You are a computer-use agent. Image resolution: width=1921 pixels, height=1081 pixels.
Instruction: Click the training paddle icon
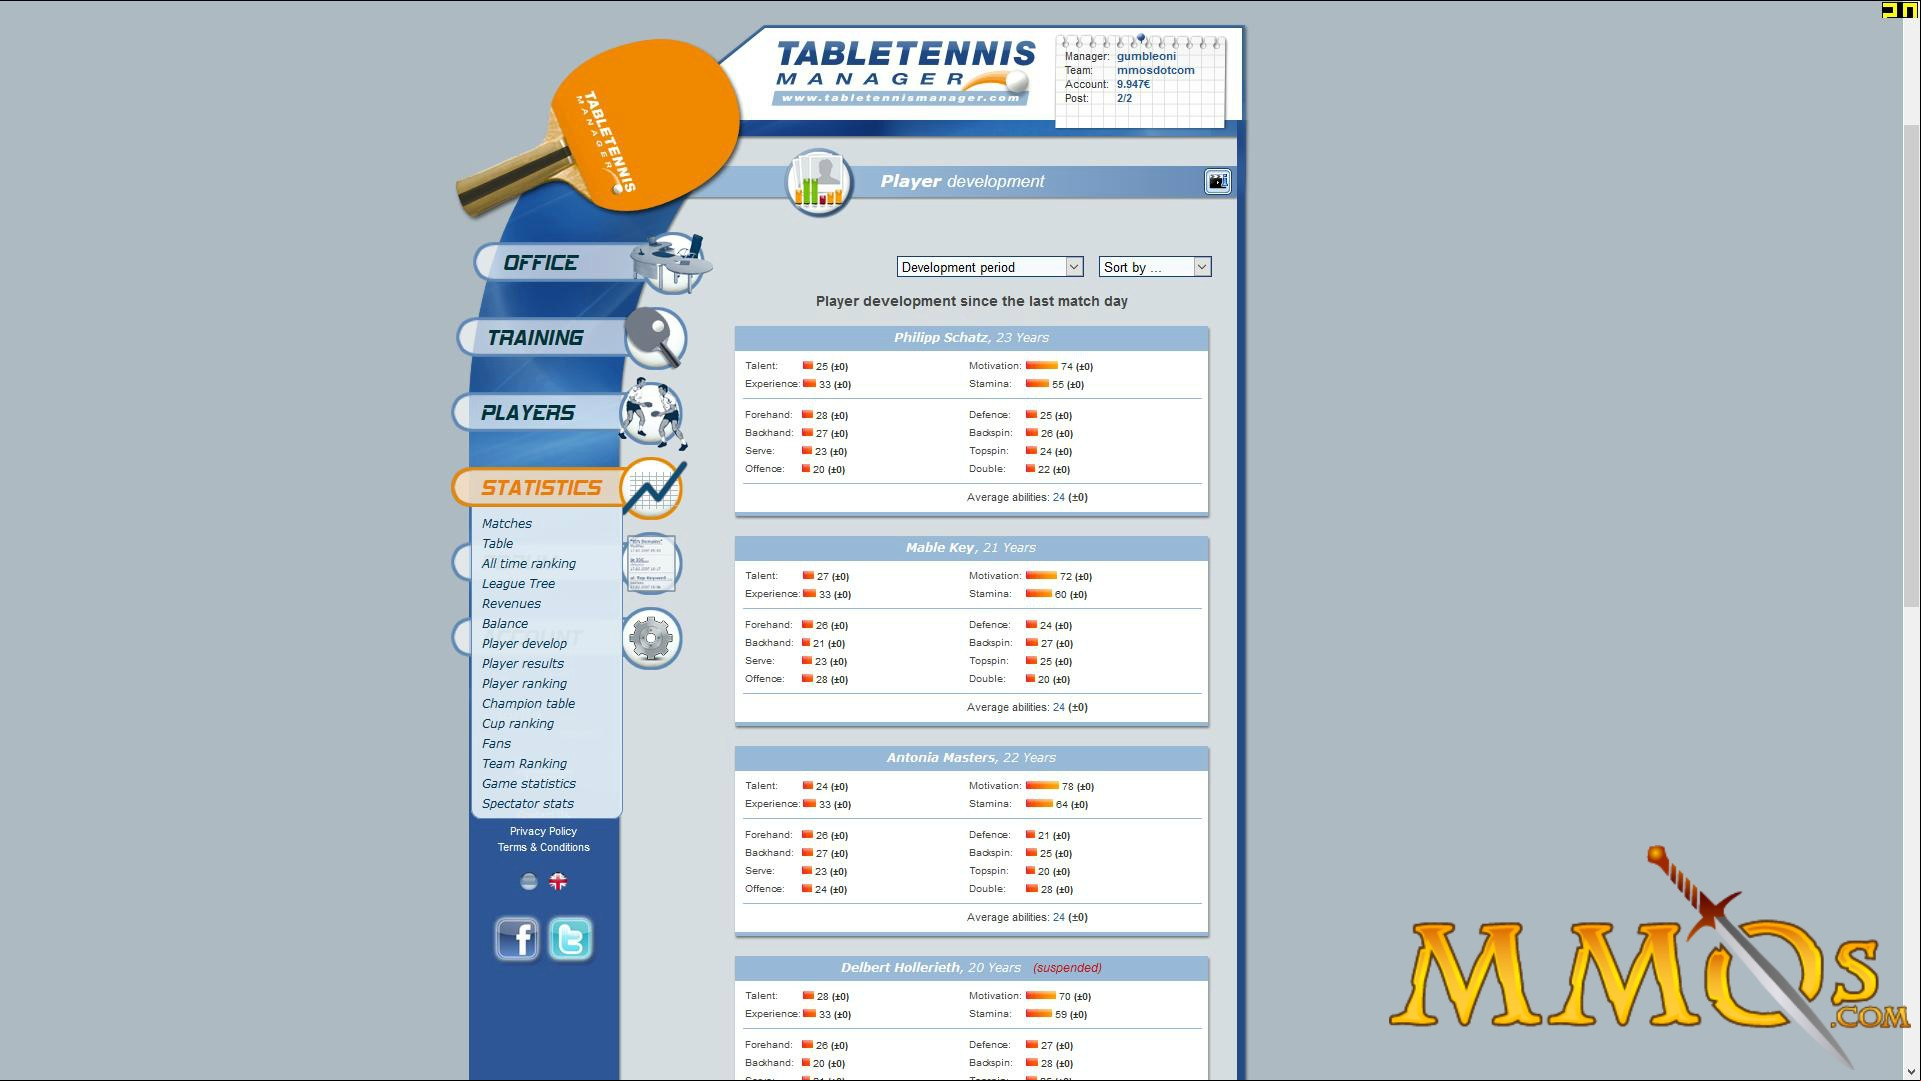click(x=655, y=338)
